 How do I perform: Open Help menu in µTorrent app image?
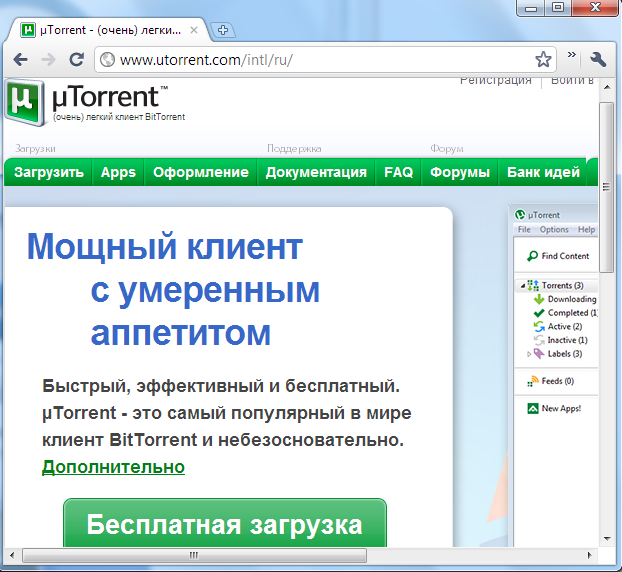pyautogui.click(x=586, y=229)
